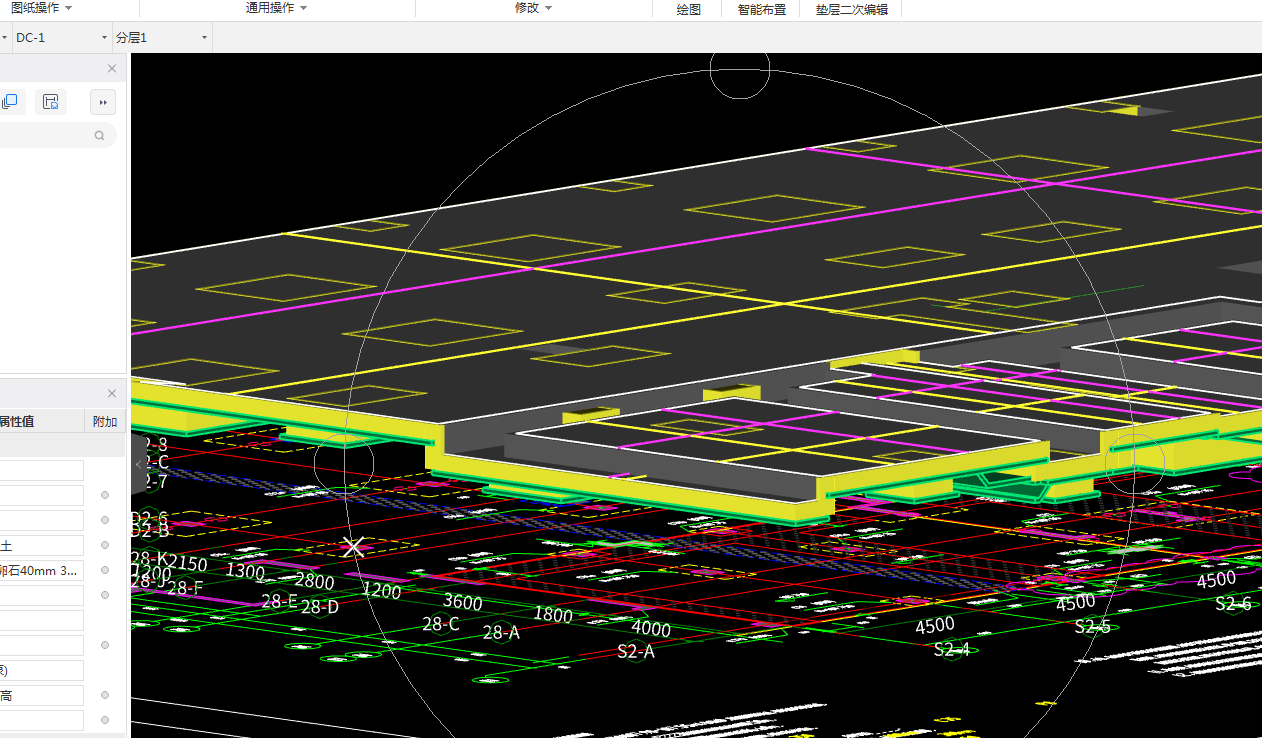Click axis label S2-5 in drawing

pos(1093,626)
